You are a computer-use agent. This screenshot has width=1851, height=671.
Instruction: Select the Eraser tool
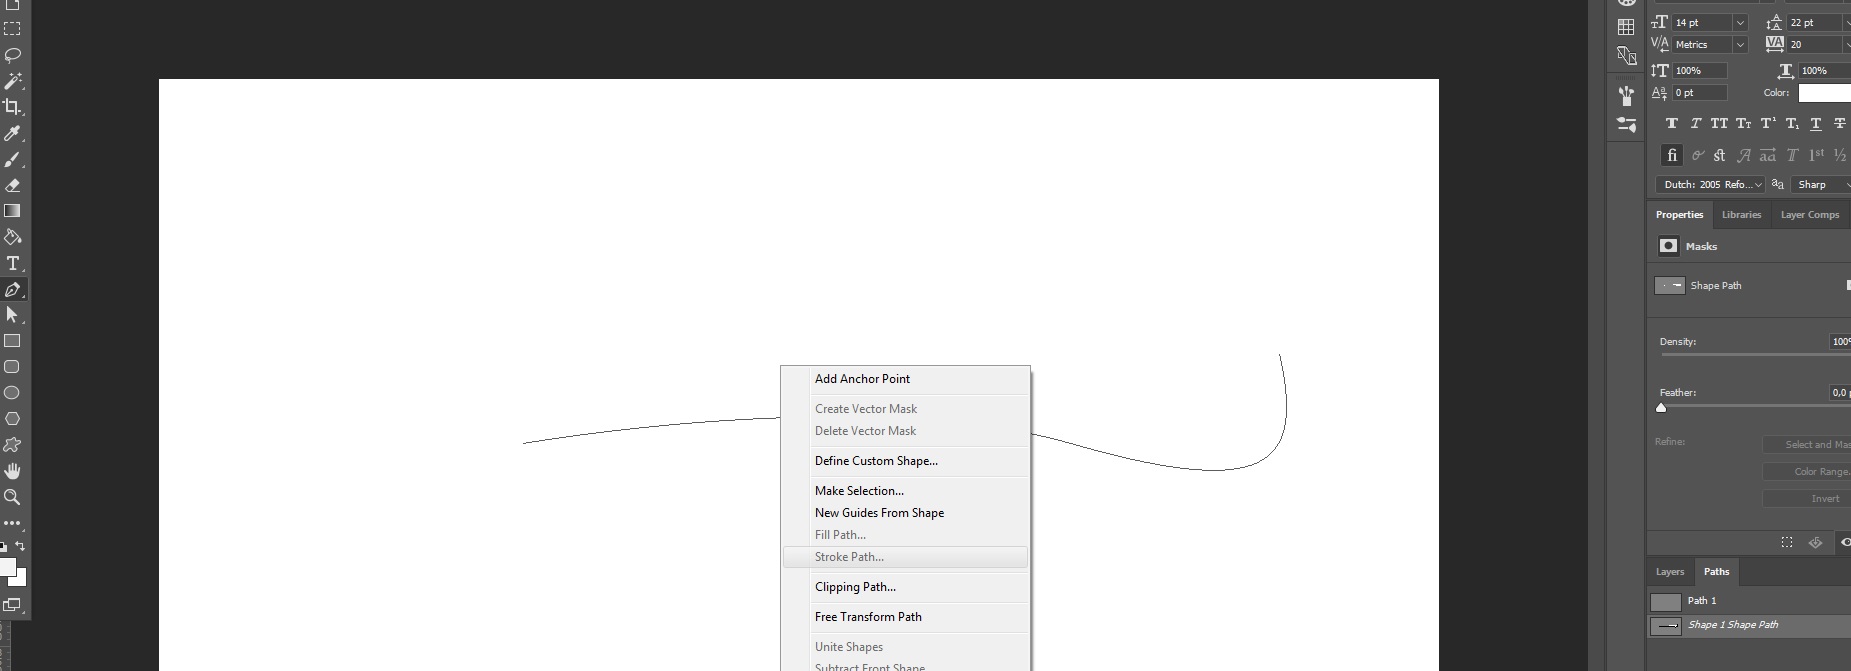12,185
